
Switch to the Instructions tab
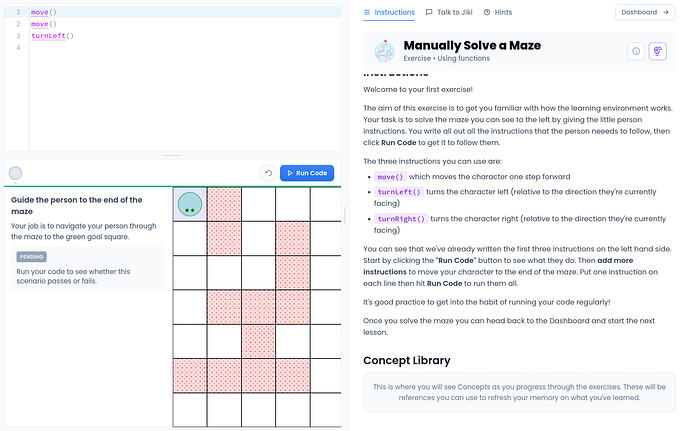pyautogui.click(x=389, y=12)
